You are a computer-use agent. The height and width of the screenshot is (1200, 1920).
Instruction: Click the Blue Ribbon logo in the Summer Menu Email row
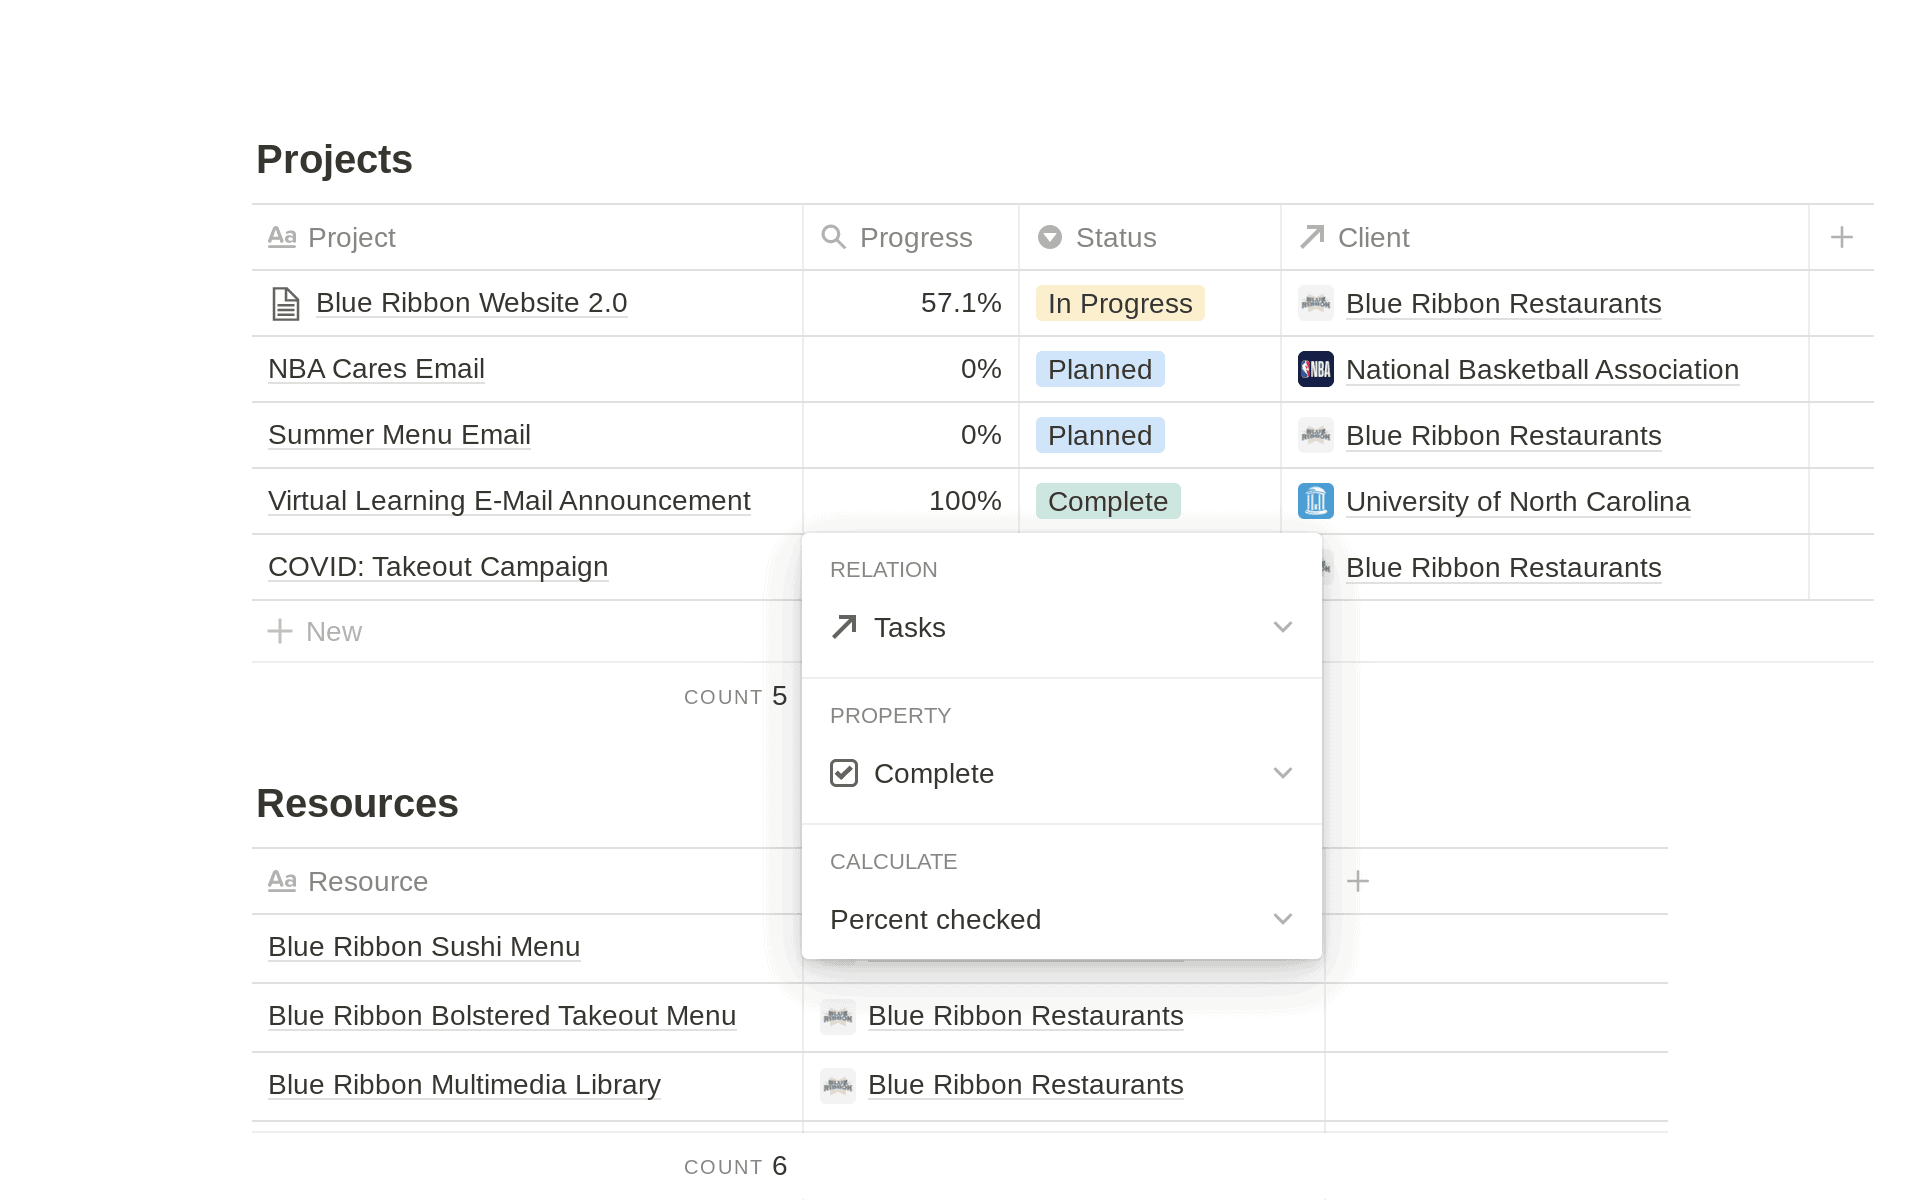[x=1315, y=435]
